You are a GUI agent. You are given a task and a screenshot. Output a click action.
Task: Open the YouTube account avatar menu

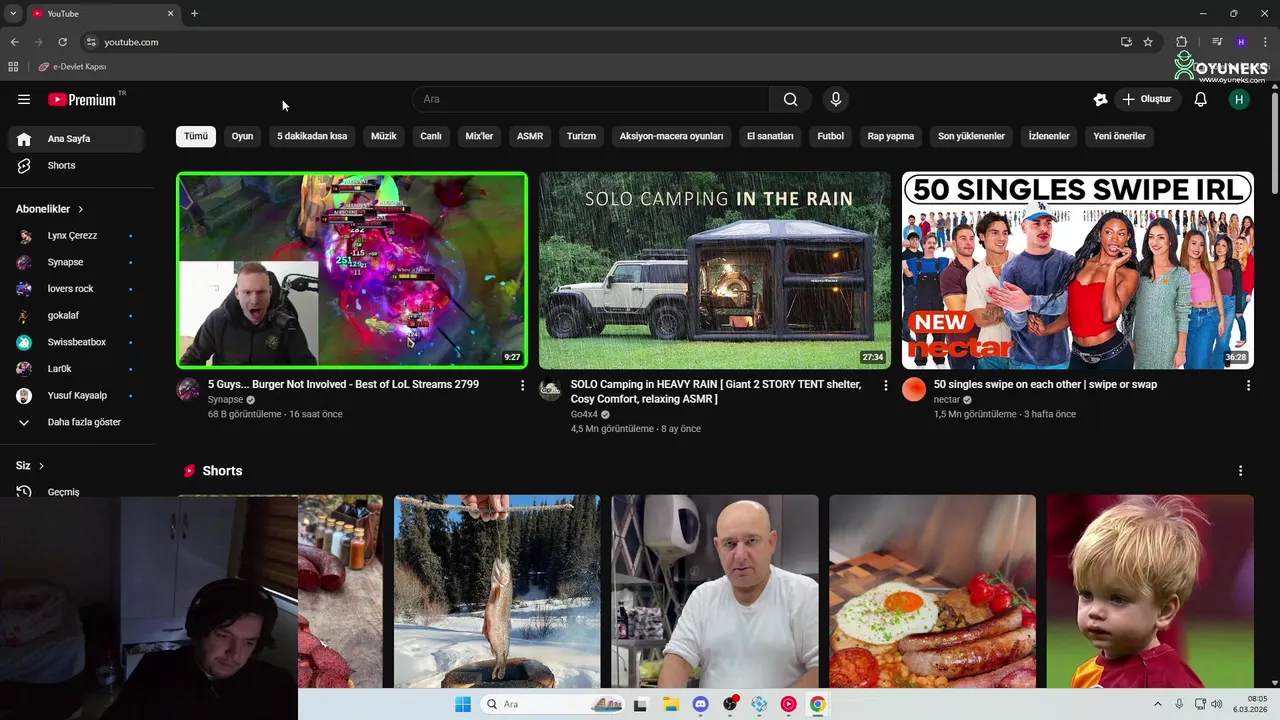click(x=1239, y=99)
